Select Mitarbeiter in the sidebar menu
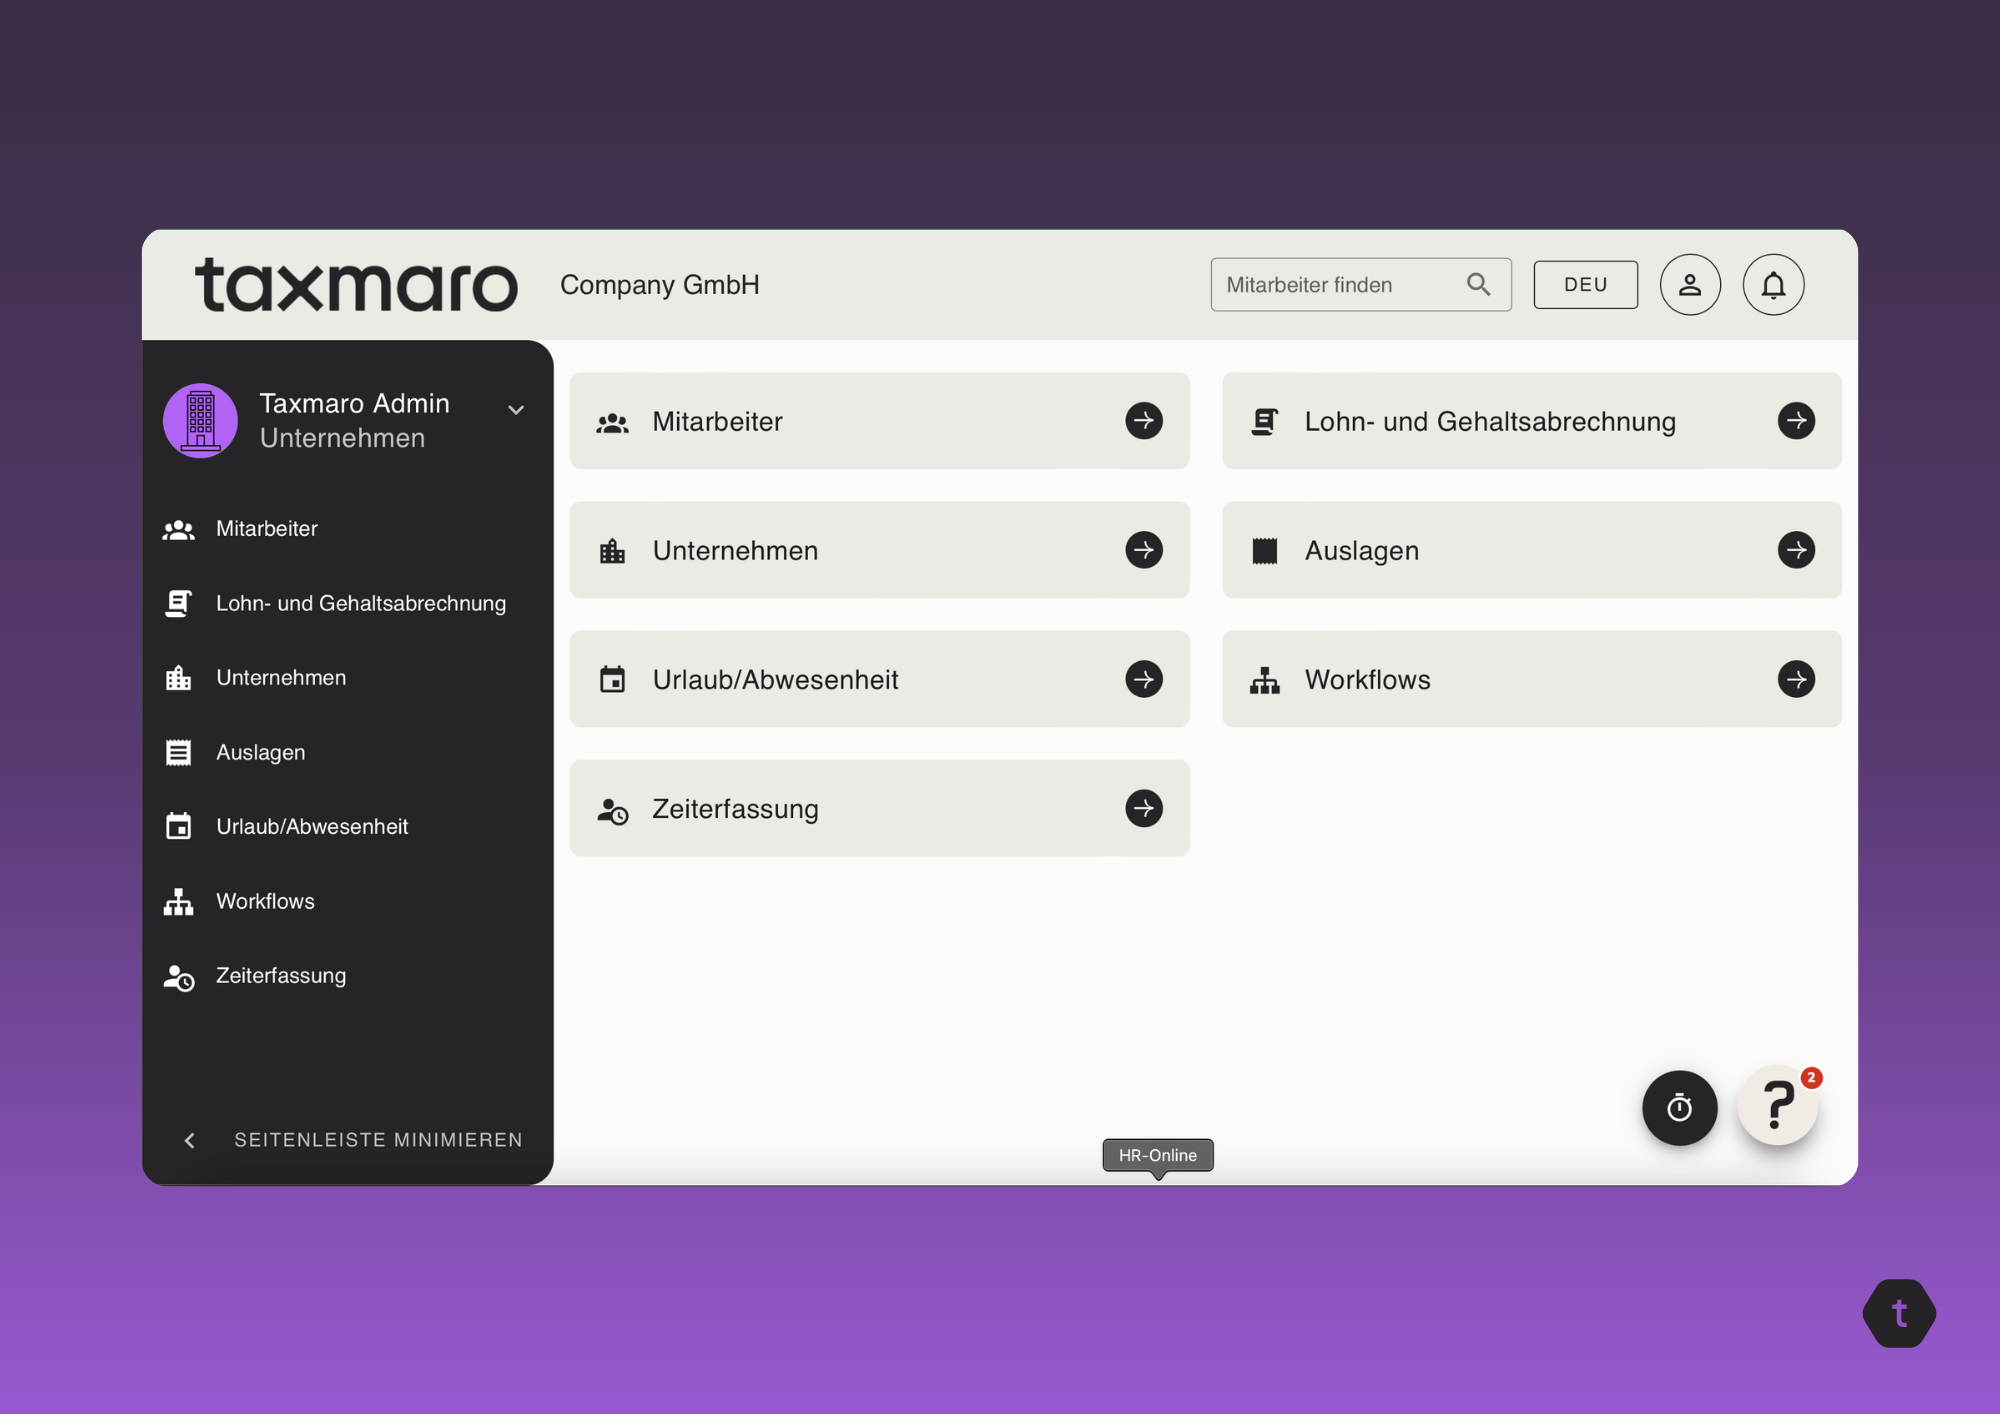 (266, 529)
